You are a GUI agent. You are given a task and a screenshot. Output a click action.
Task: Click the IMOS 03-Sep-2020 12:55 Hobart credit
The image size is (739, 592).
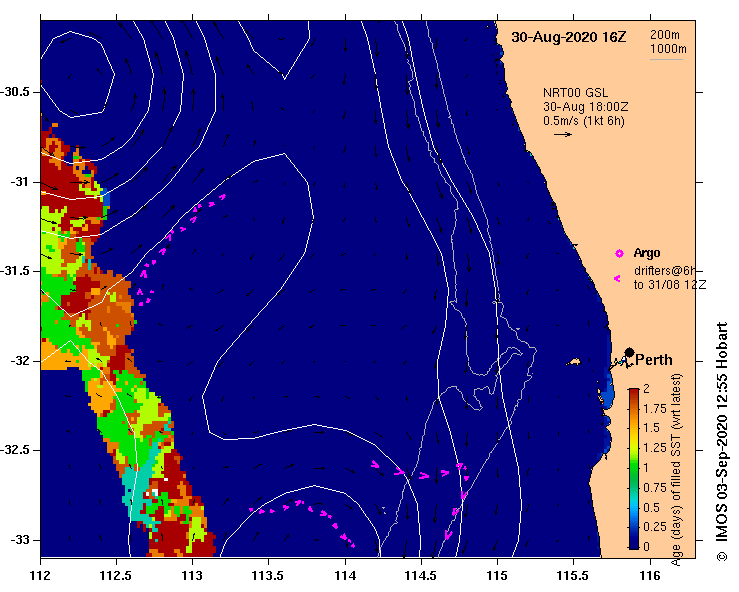722,430
